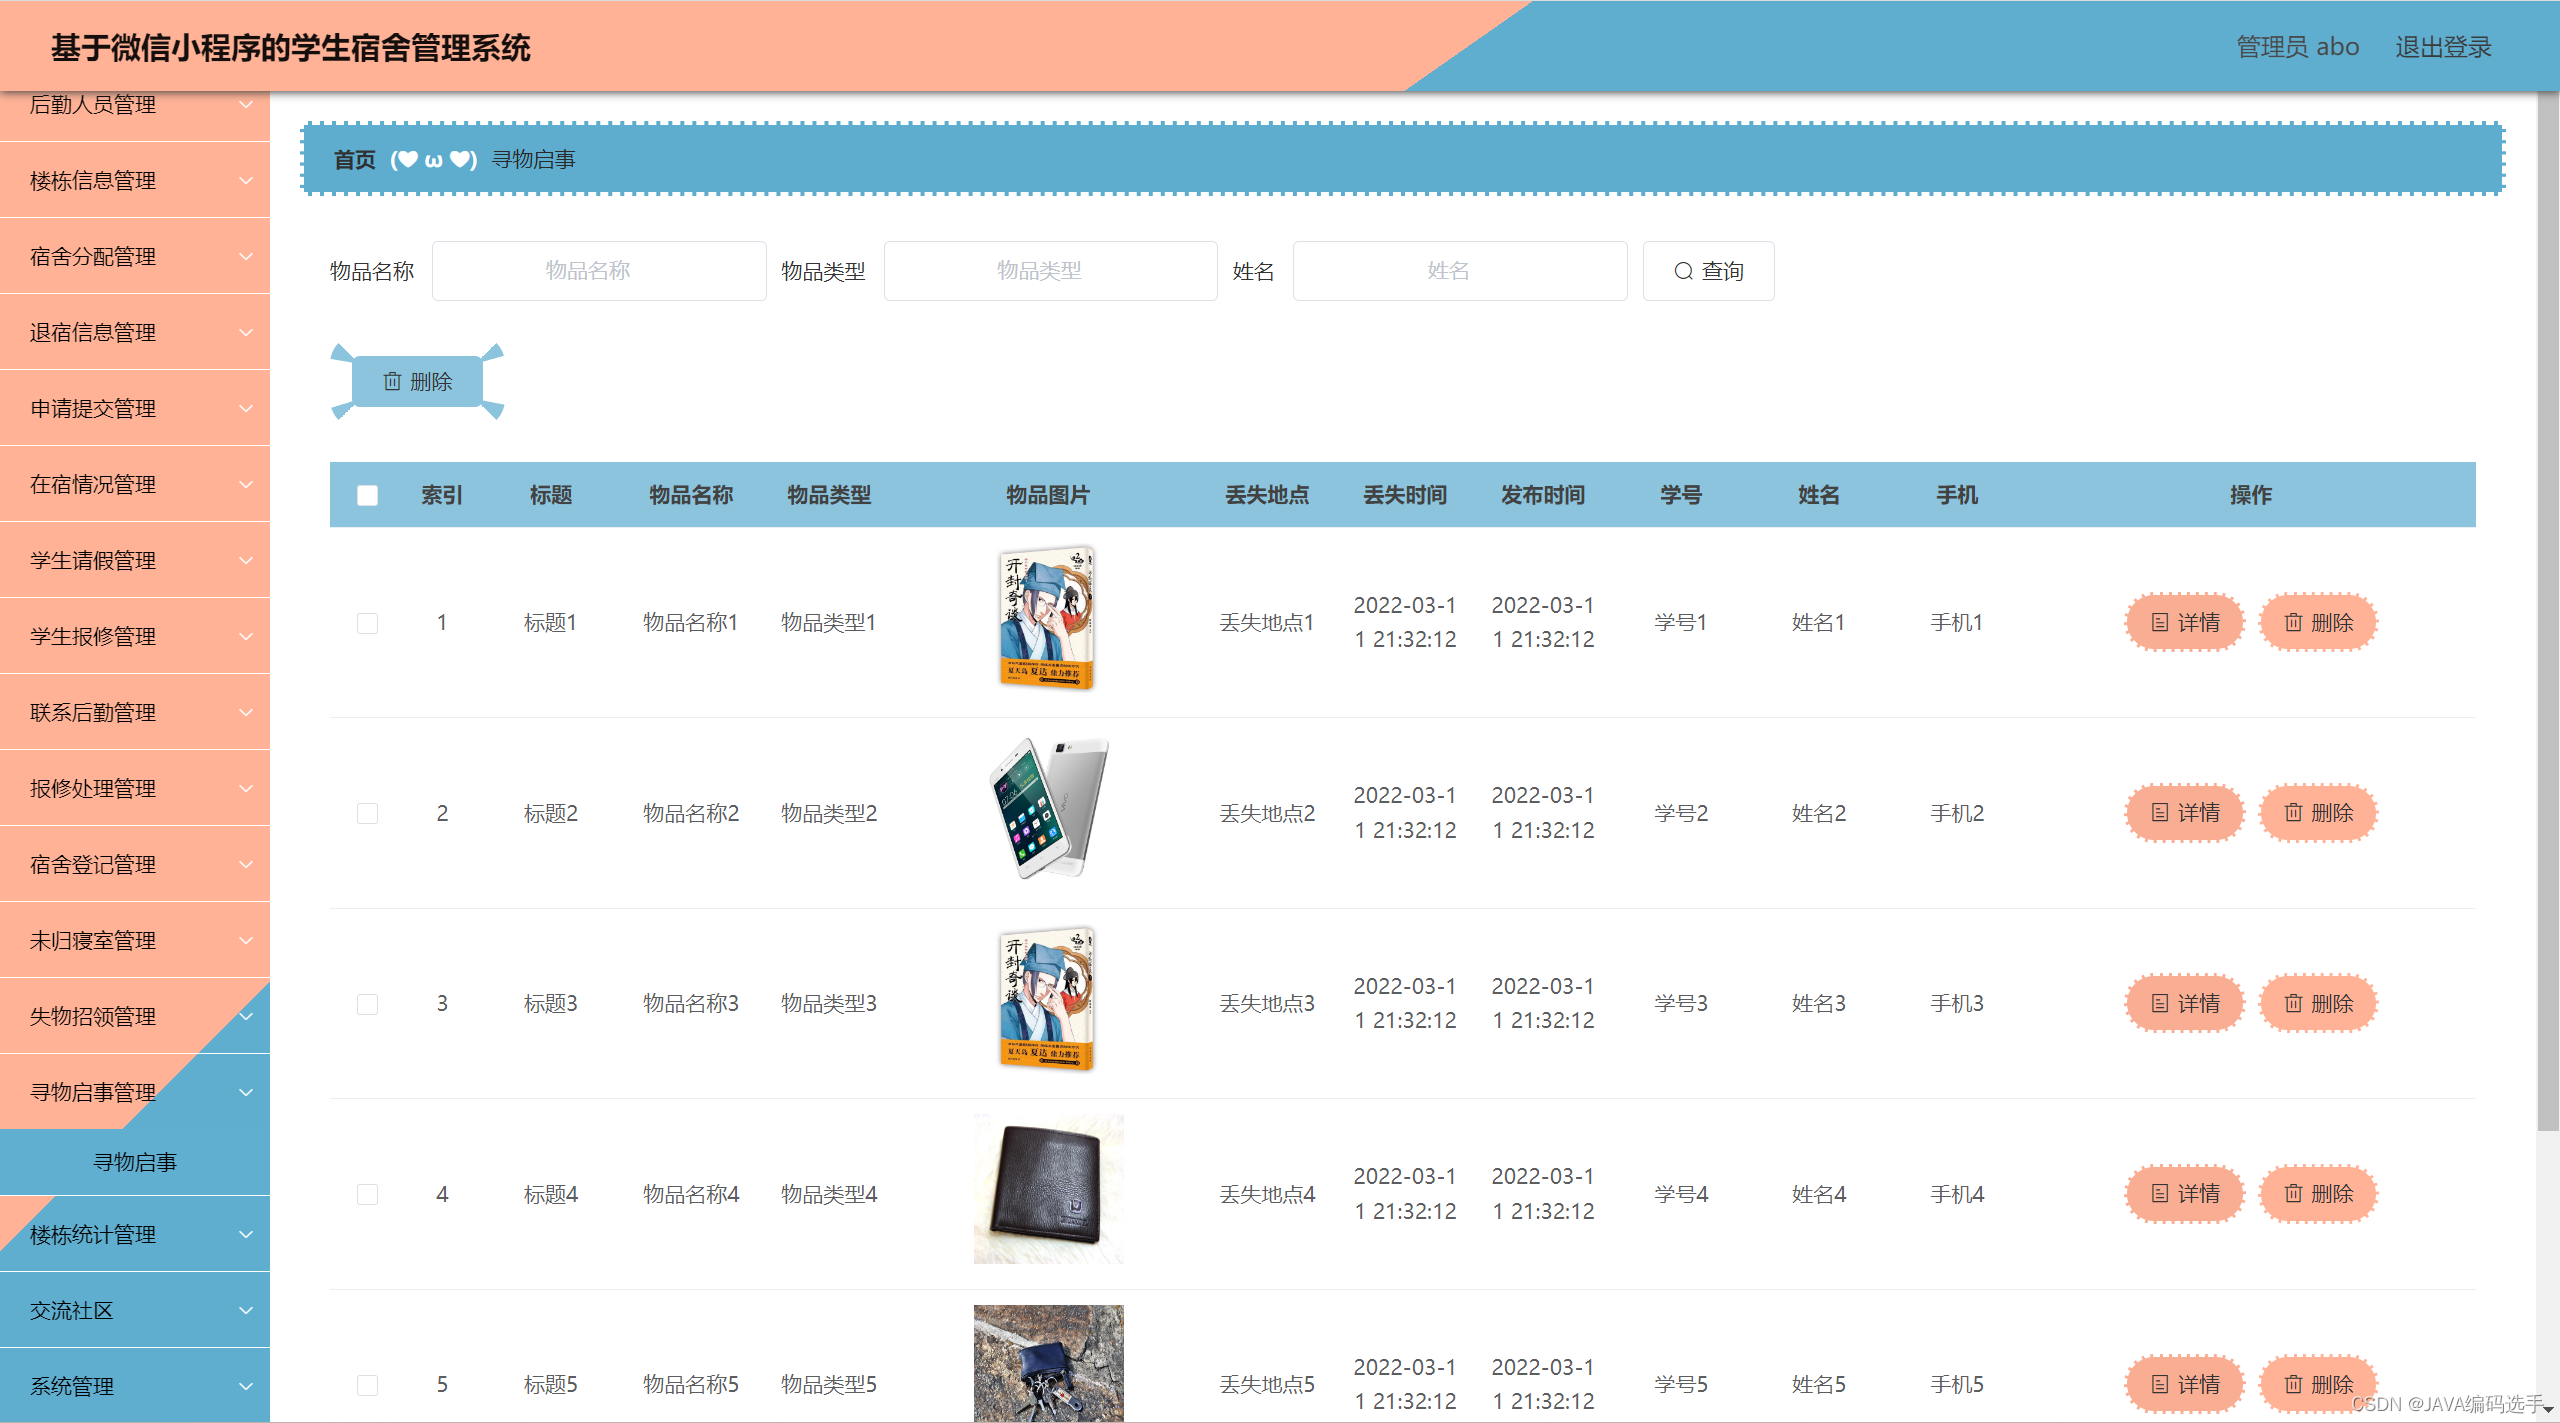Click 详情 document icon for row 5
The image size is (2560, 1423).
(x=2159, y=1384)
